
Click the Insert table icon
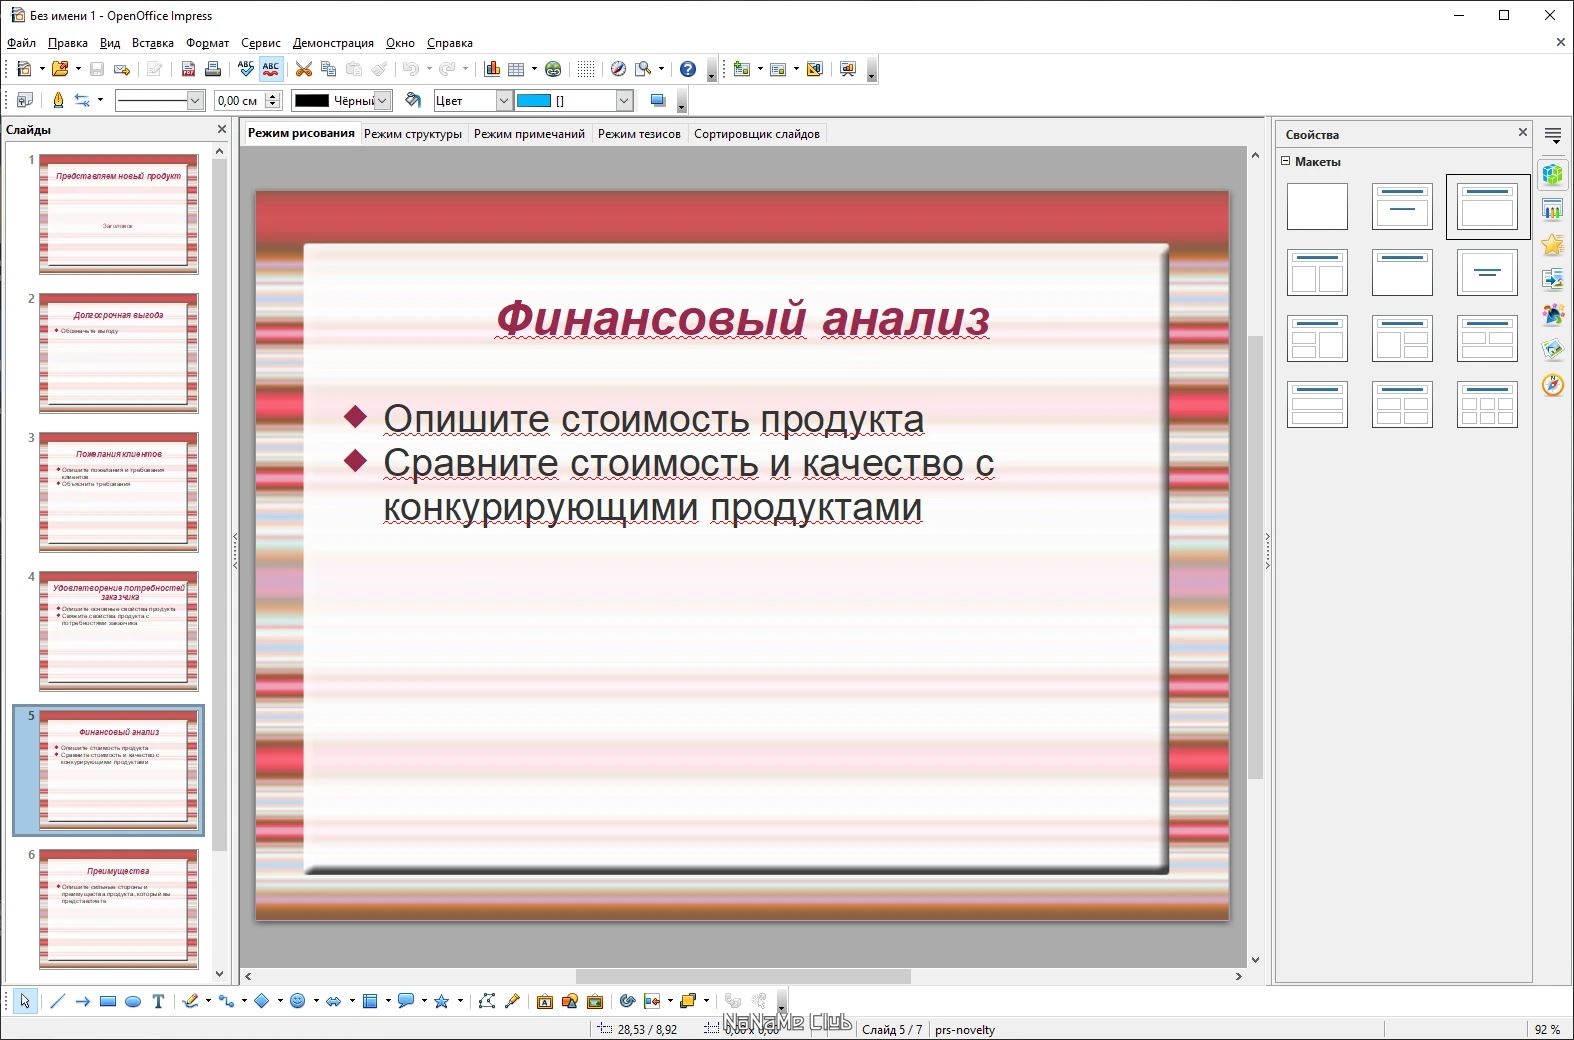click(516, 69)
